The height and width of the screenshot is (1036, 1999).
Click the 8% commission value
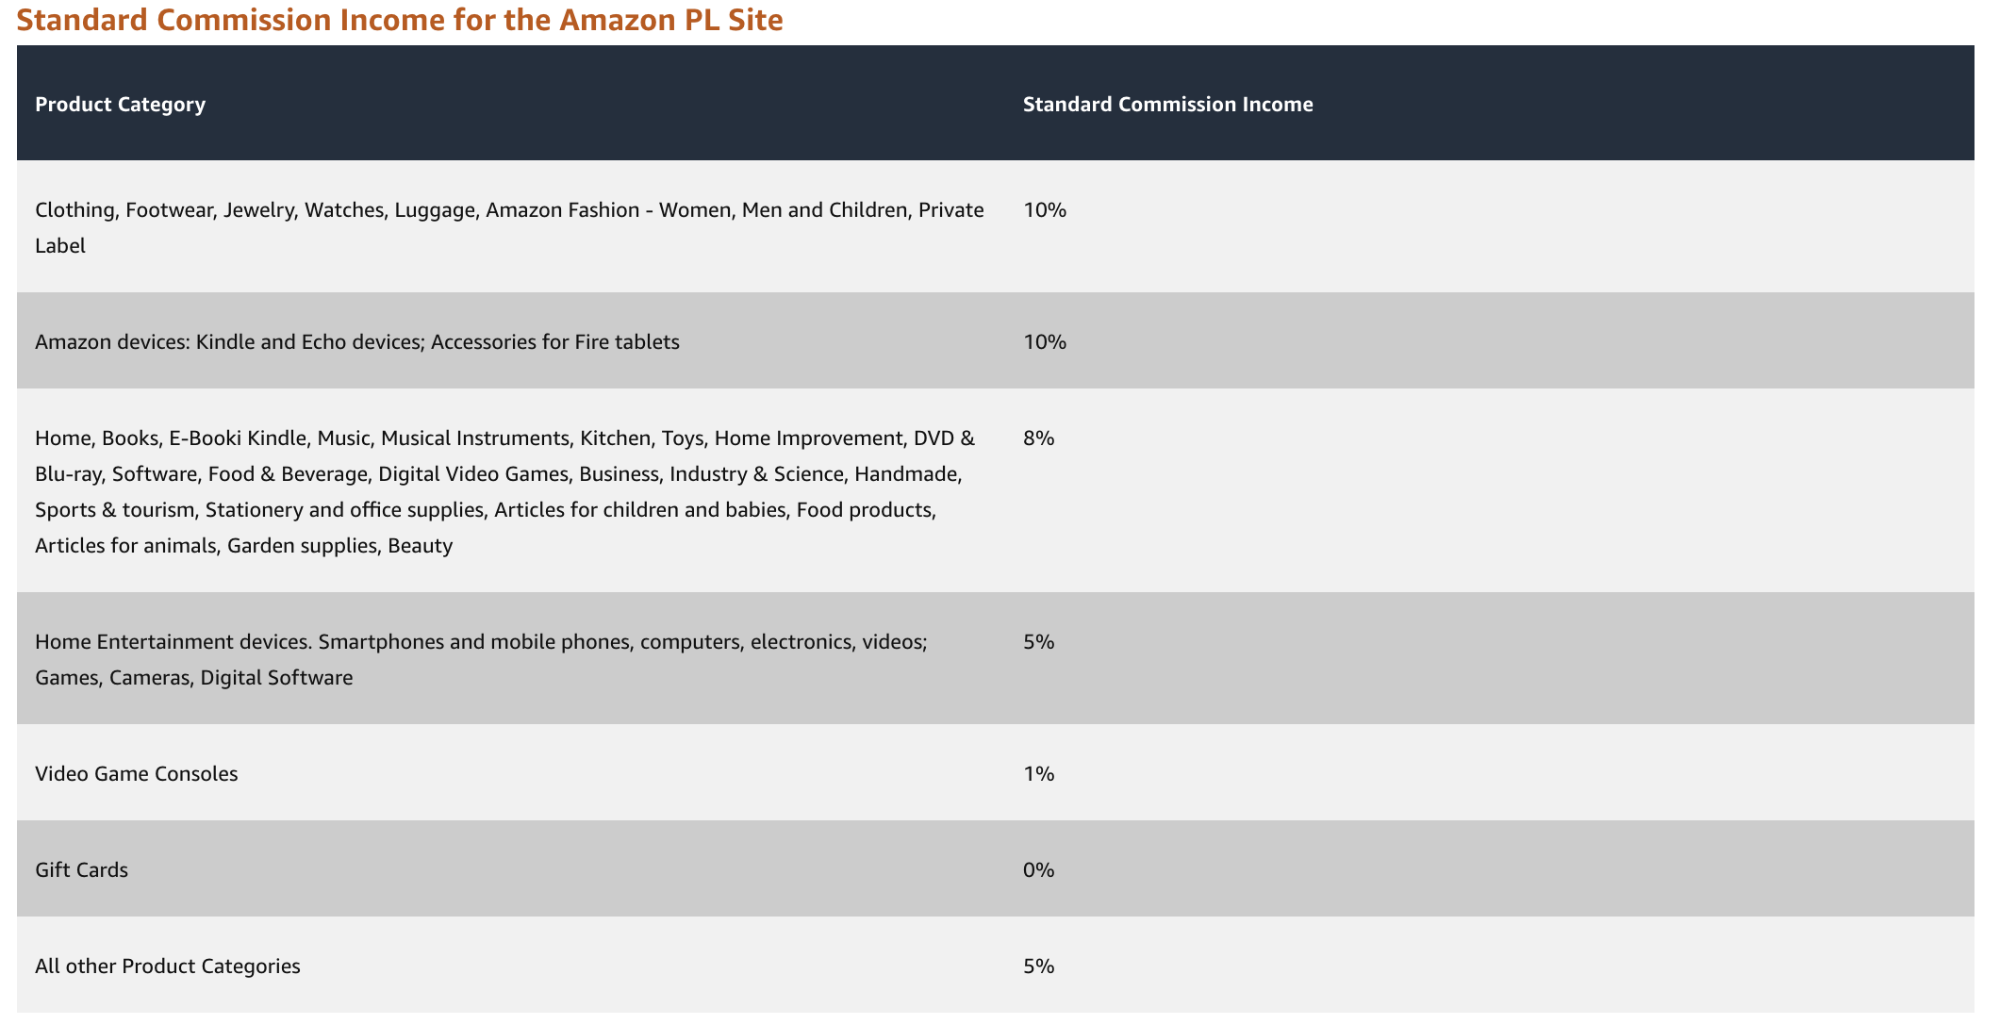tap(1038, 438)
